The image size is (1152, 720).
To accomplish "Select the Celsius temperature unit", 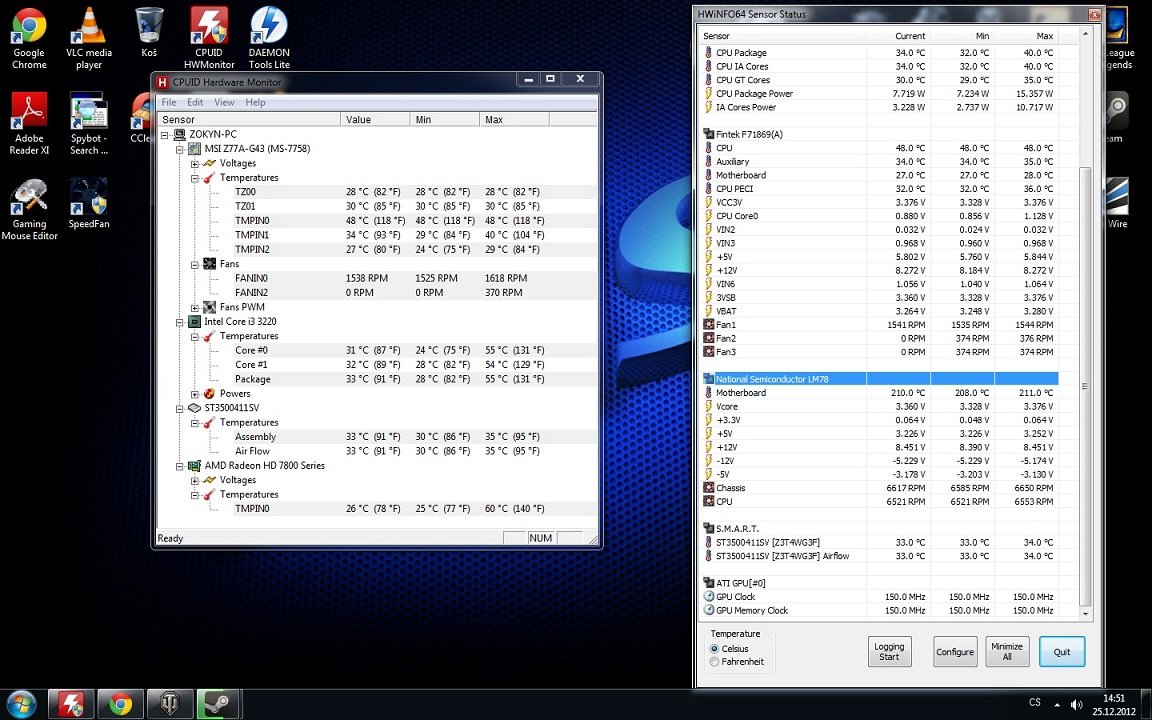I will point(714,649).
